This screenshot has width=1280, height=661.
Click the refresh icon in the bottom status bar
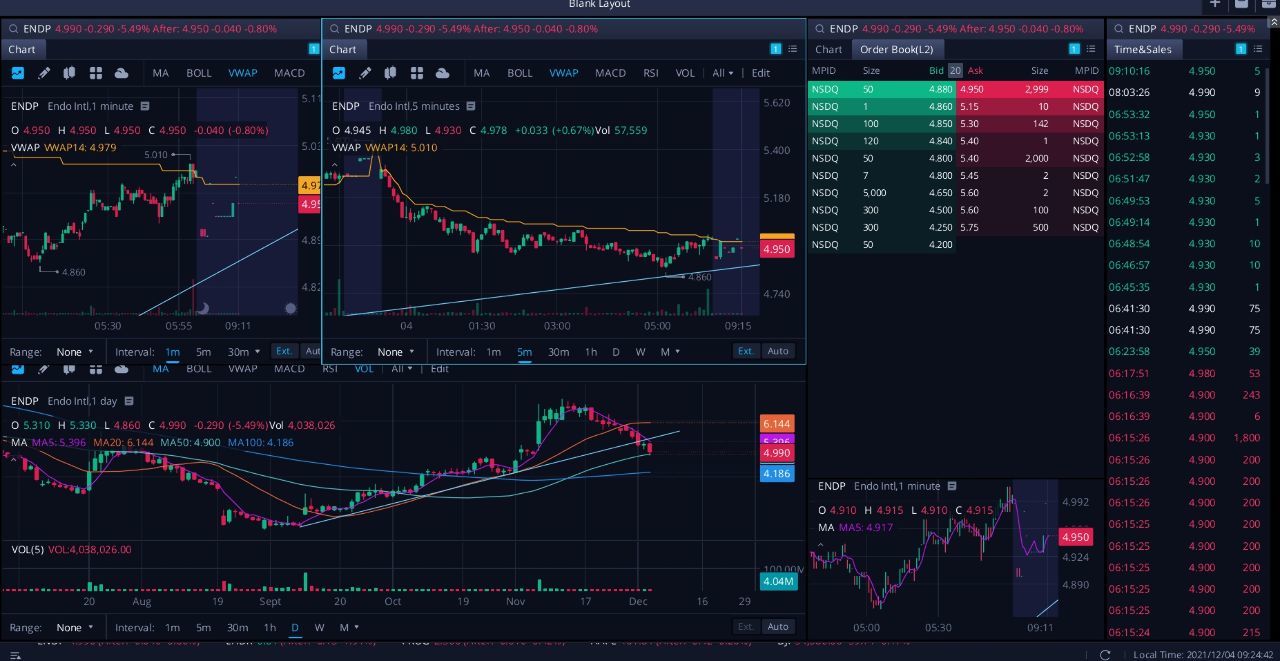coord(1105,654)
